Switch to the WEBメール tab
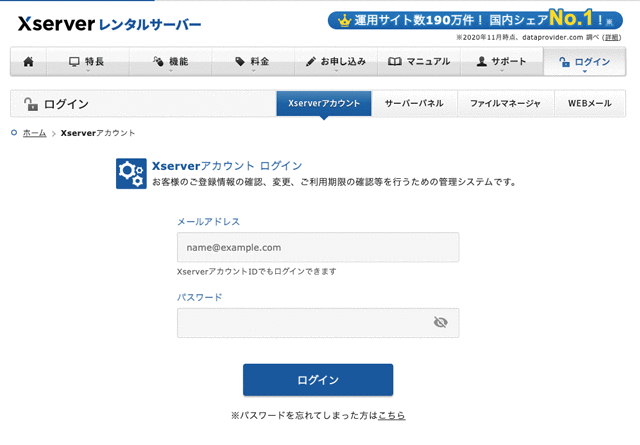 (x=590, y=103)
